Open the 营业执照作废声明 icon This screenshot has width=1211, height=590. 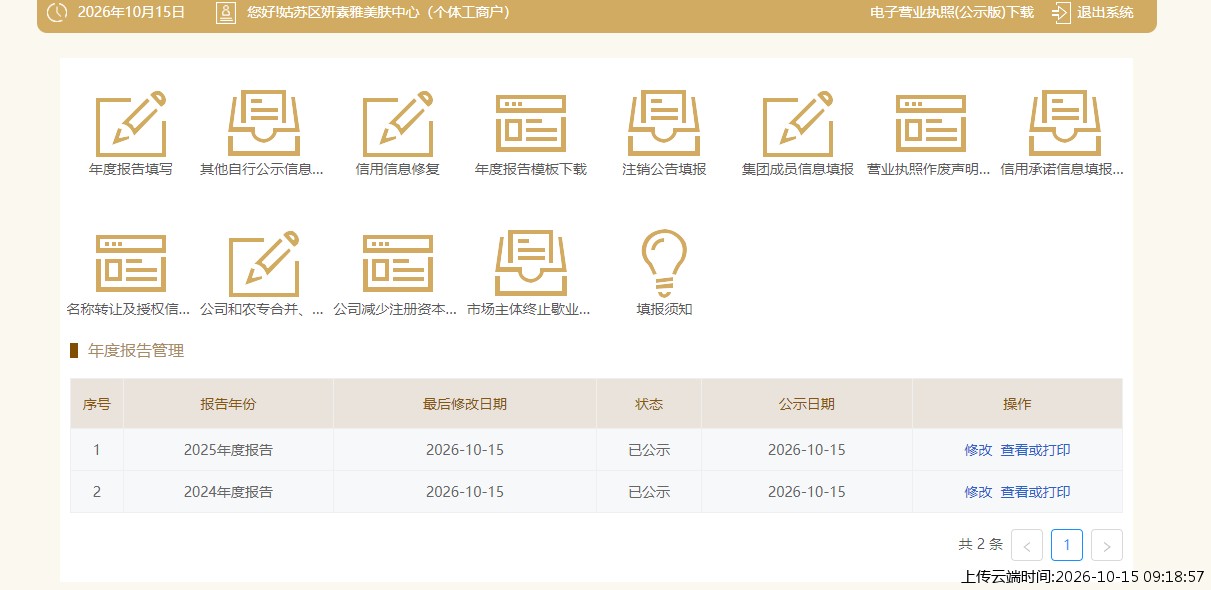(x=931, y=124)
